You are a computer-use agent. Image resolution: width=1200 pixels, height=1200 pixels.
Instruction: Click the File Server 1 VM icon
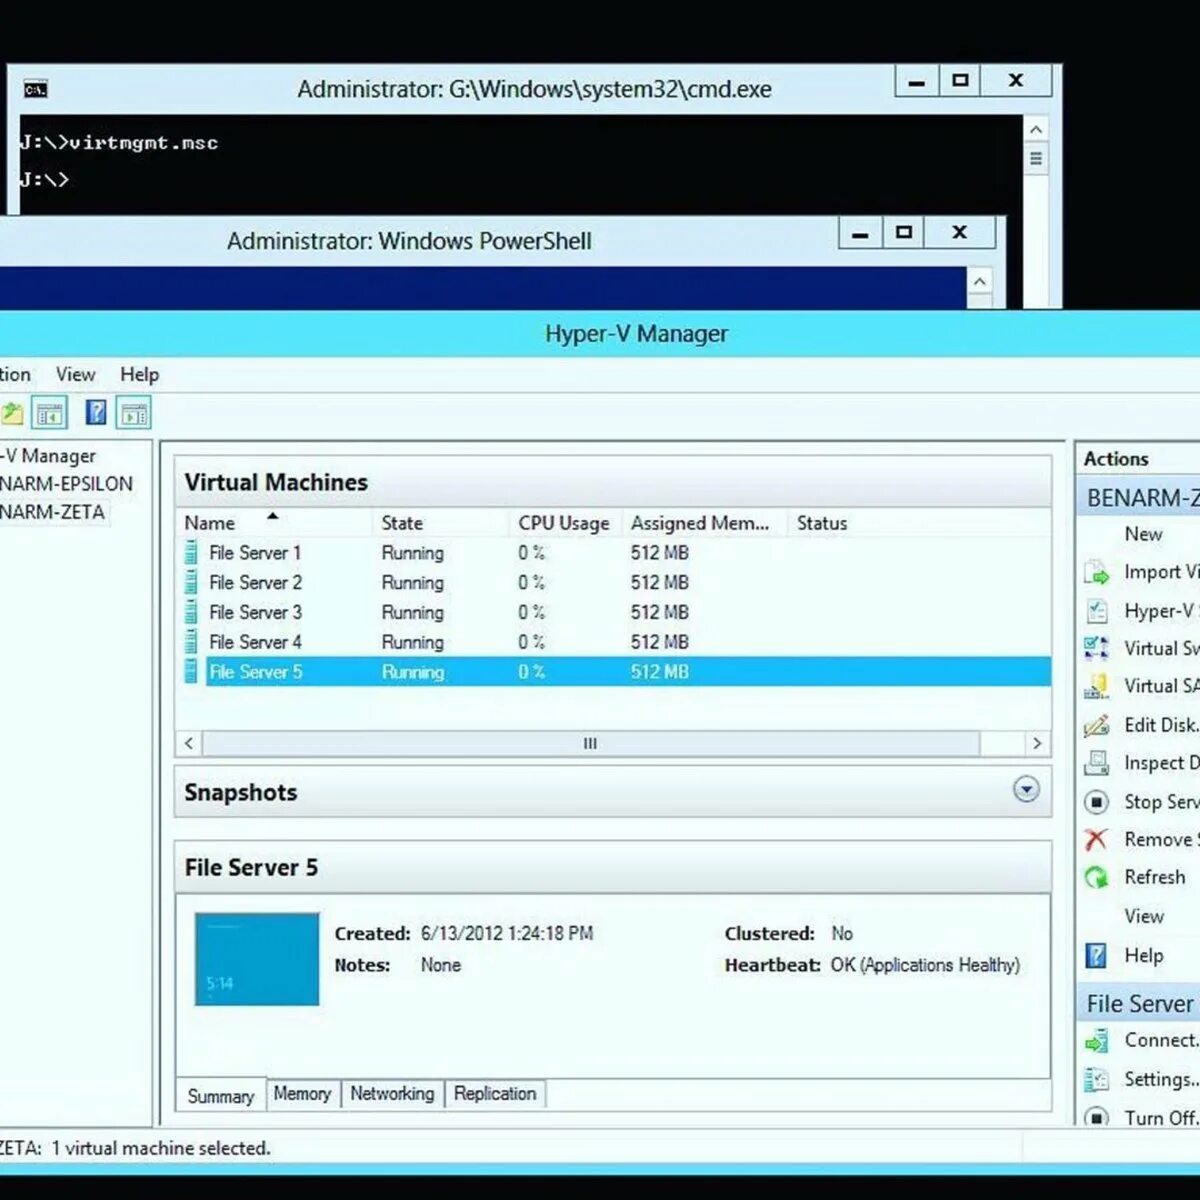191,553
